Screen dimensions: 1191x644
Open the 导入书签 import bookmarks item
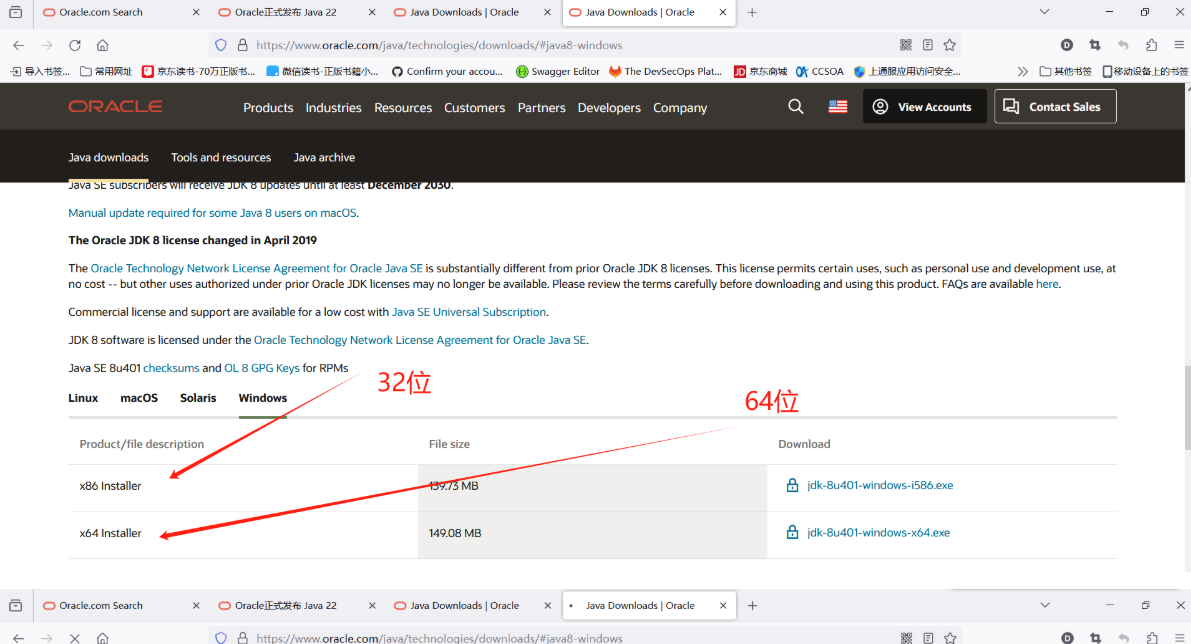click(x=39, y=71)
